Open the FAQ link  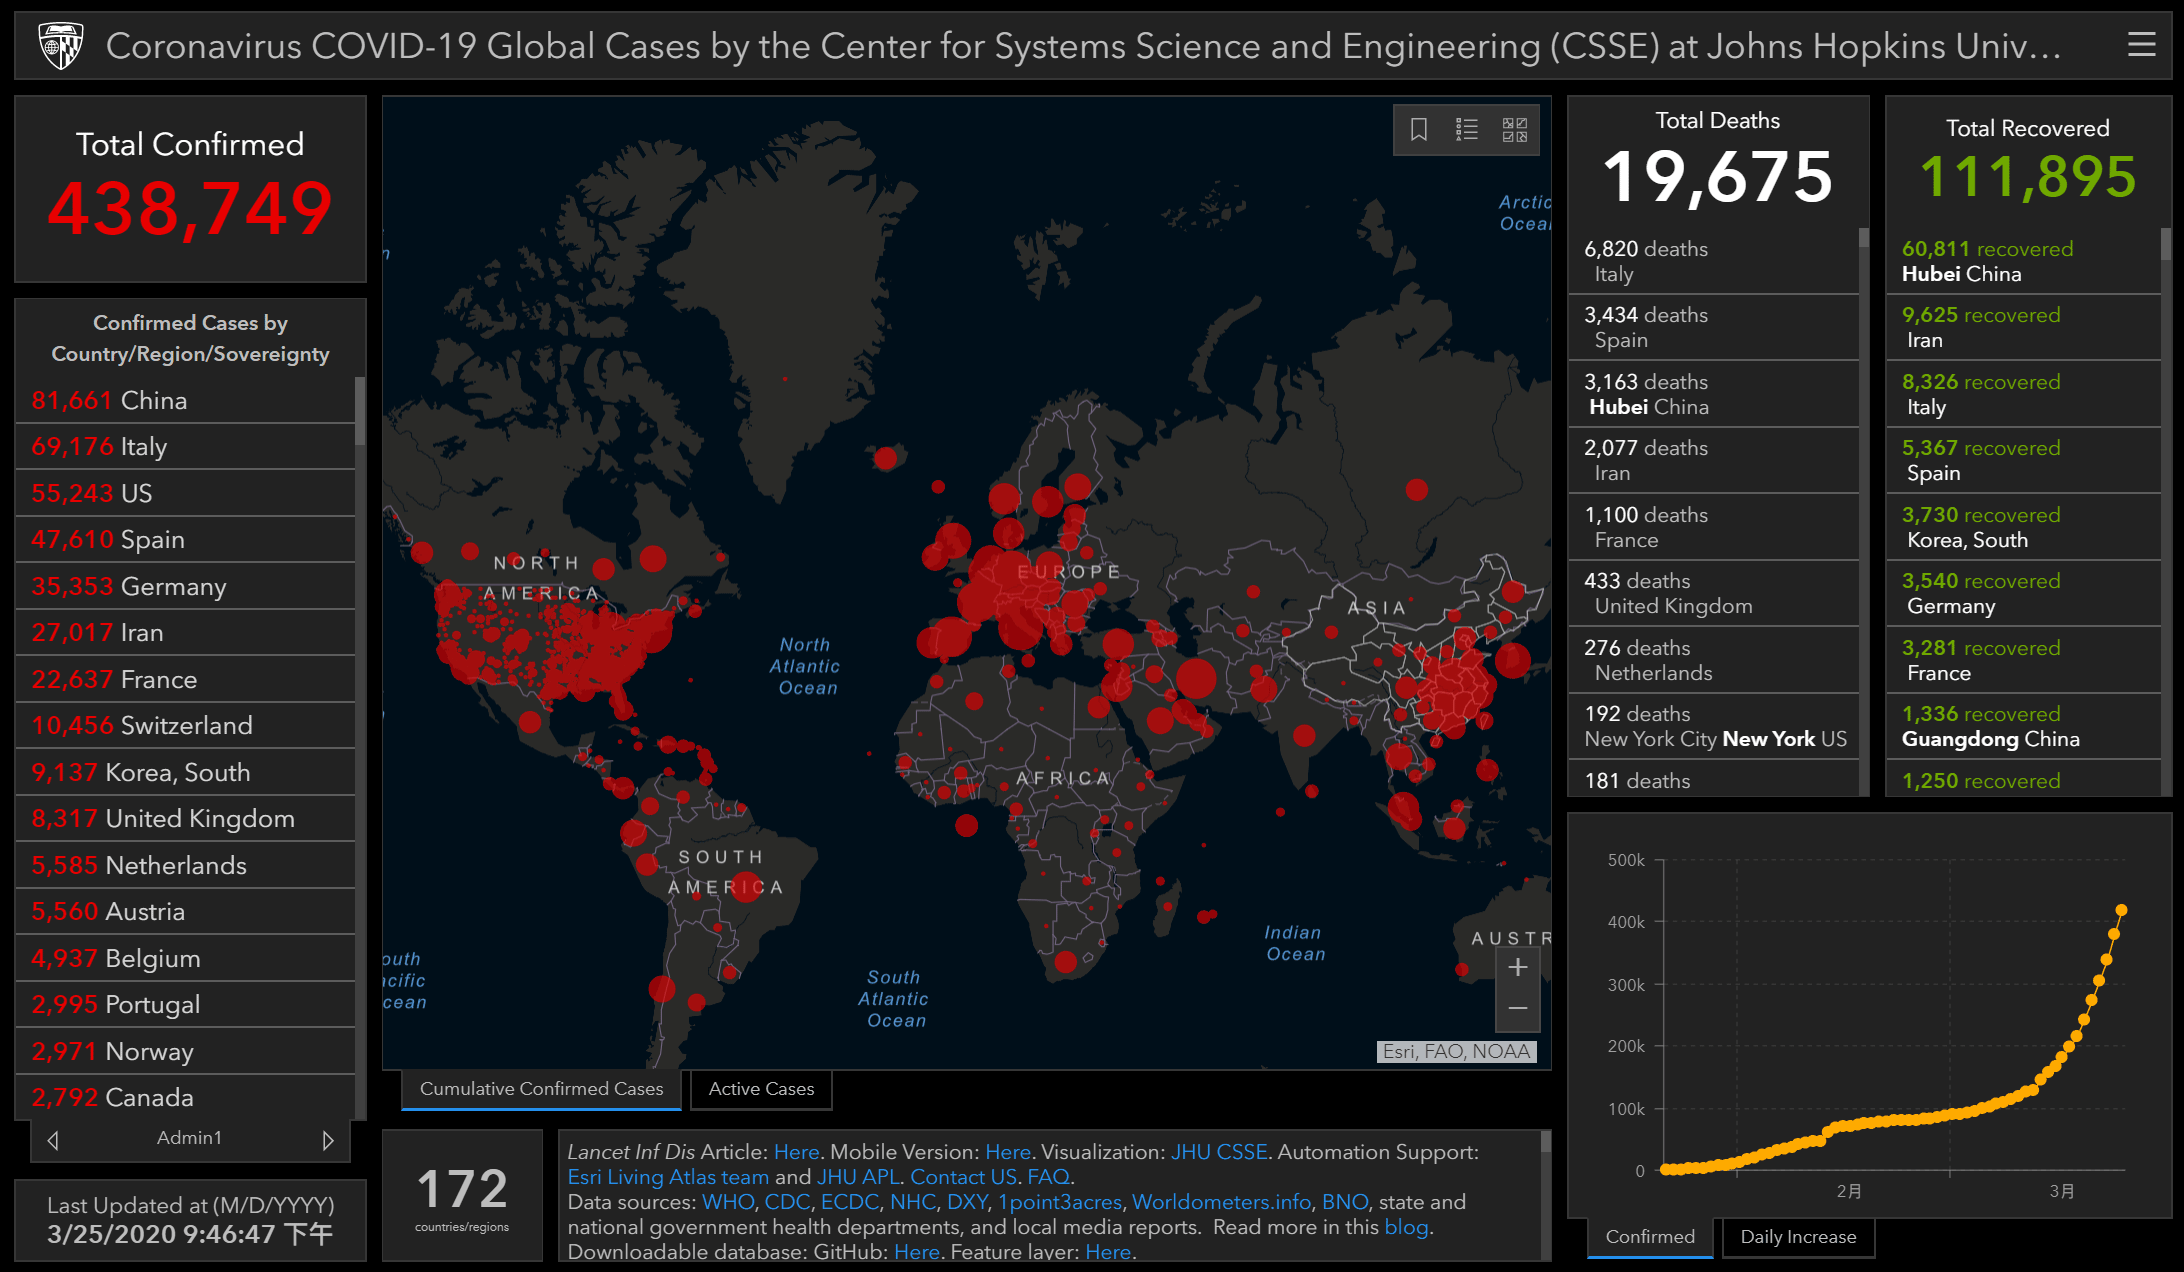[1048, 1177]
